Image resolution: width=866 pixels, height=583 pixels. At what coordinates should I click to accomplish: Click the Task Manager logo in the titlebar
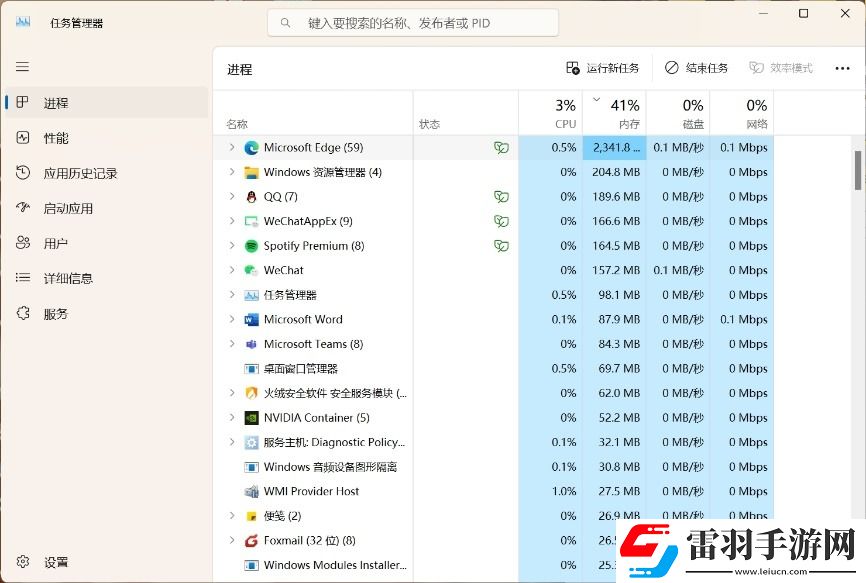click(22, 21)
